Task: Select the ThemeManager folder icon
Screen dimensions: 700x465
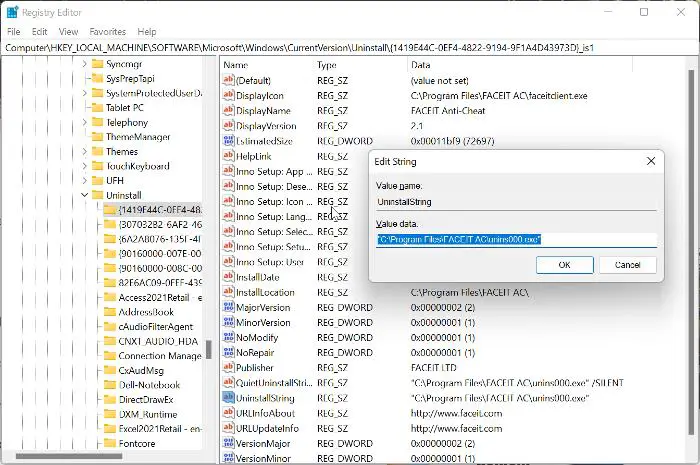Action: point(97,137)
